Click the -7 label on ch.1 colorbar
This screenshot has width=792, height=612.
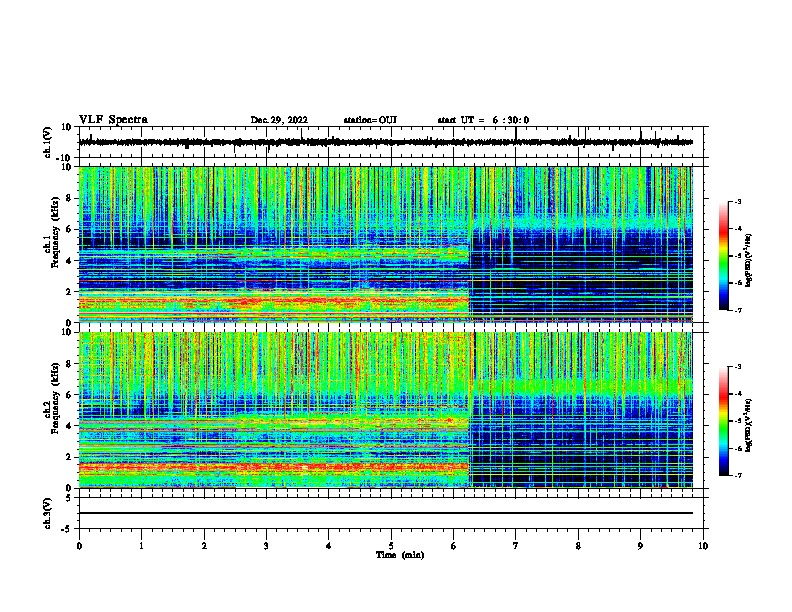(x=738, y=310)
